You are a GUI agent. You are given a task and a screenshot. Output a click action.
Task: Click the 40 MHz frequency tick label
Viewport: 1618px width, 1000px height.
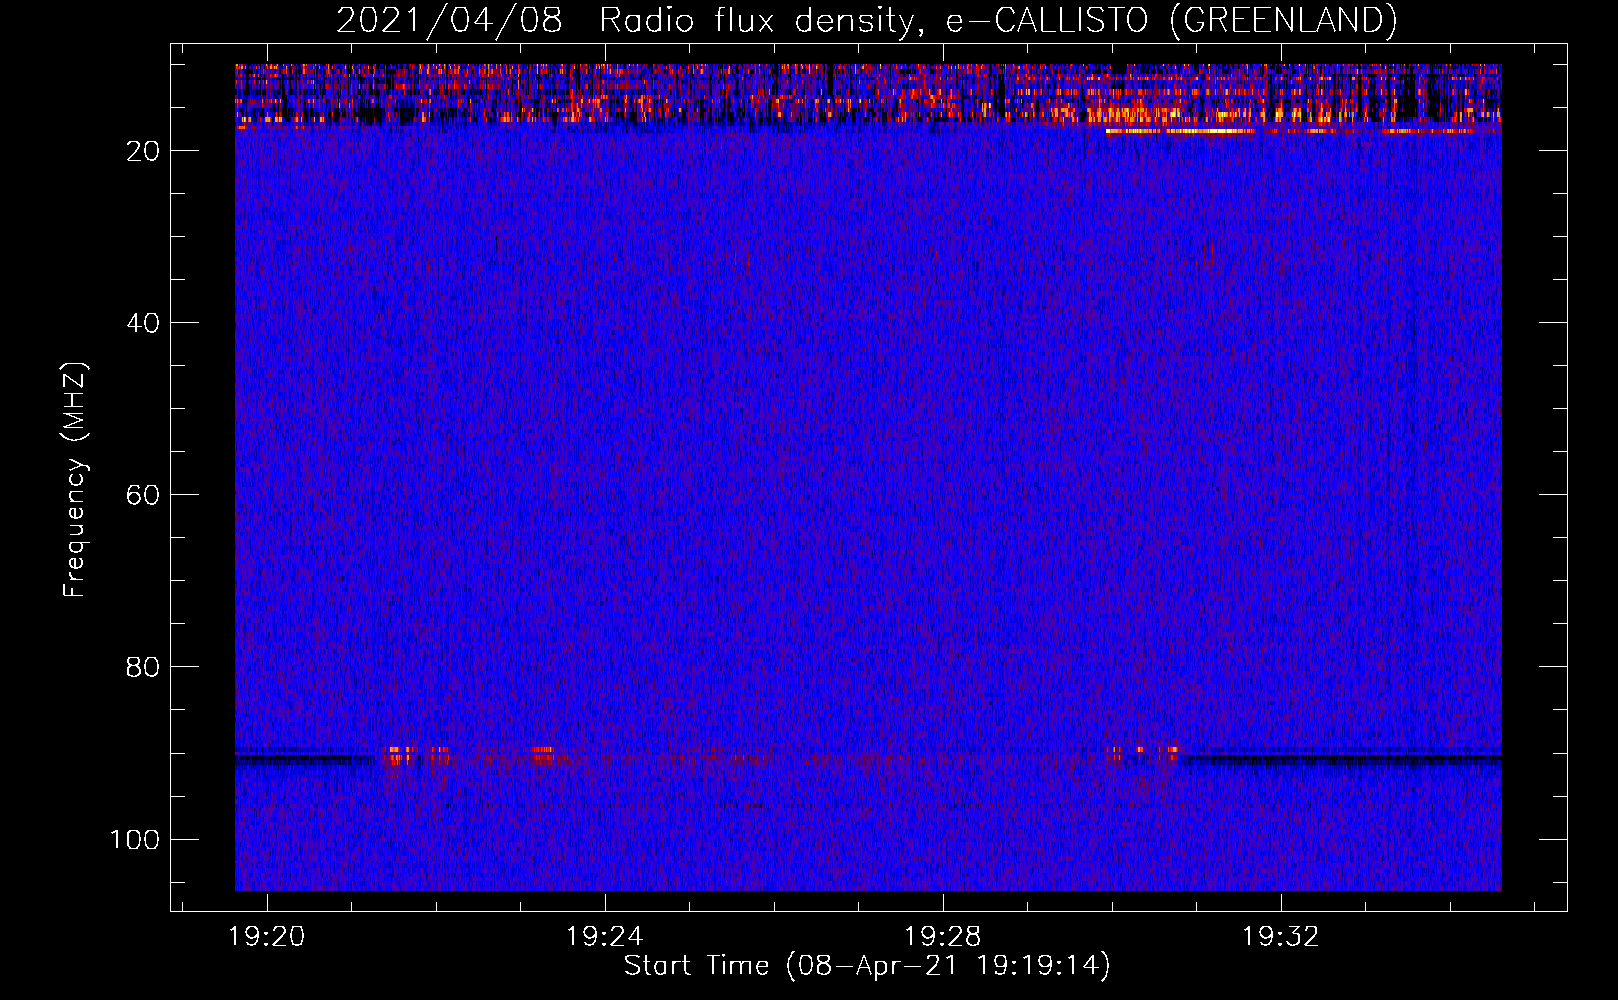tap(143, 323)
